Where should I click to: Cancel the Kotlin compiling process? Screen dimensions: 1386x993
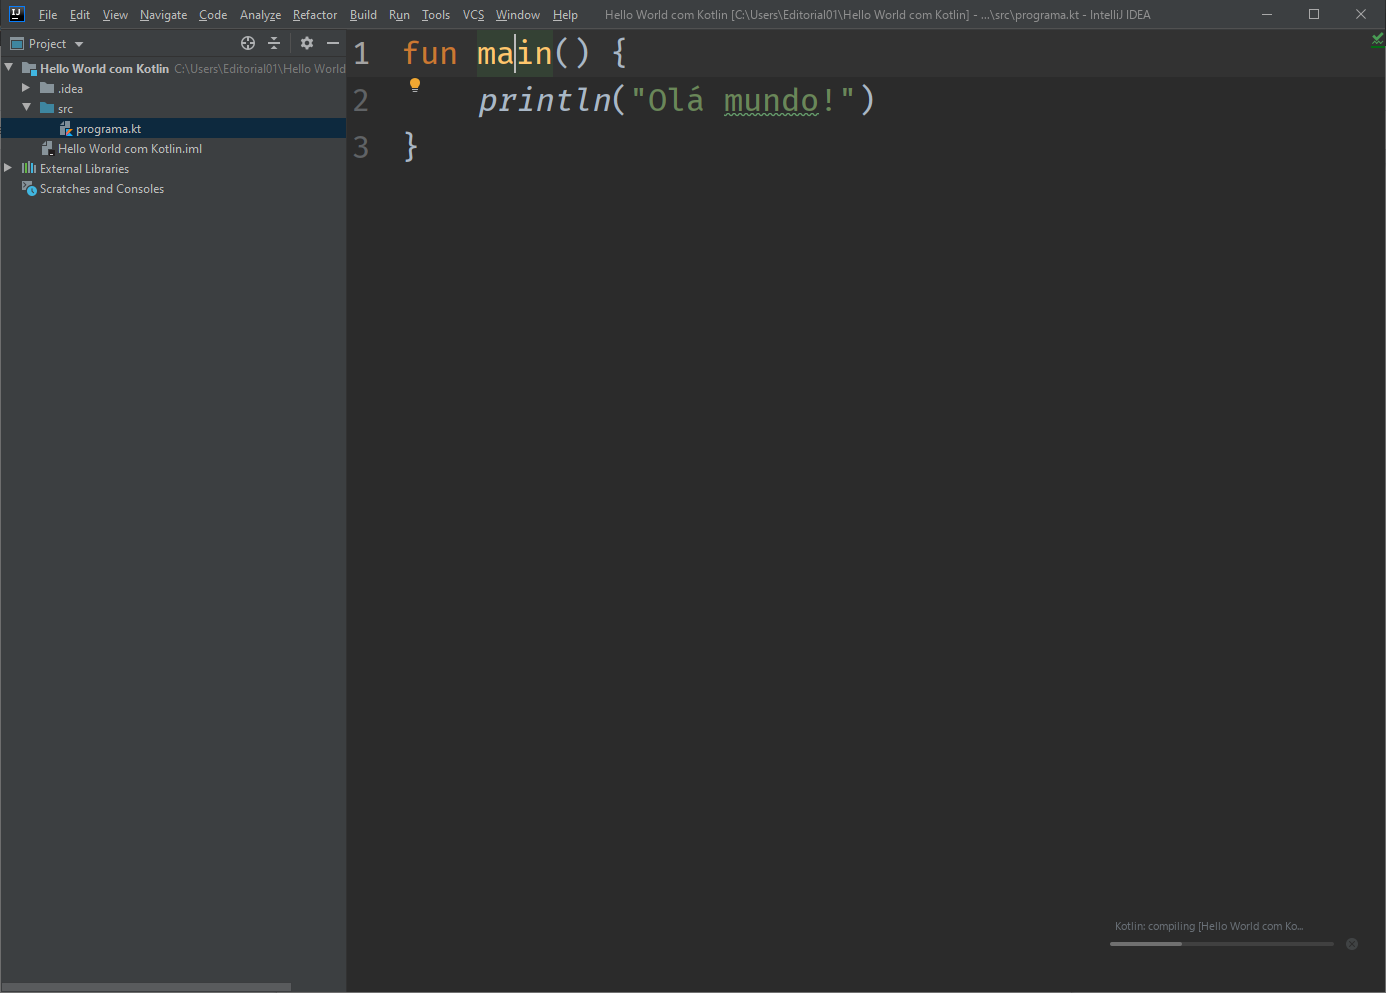pyautogui.click(x=1352, y=944)
